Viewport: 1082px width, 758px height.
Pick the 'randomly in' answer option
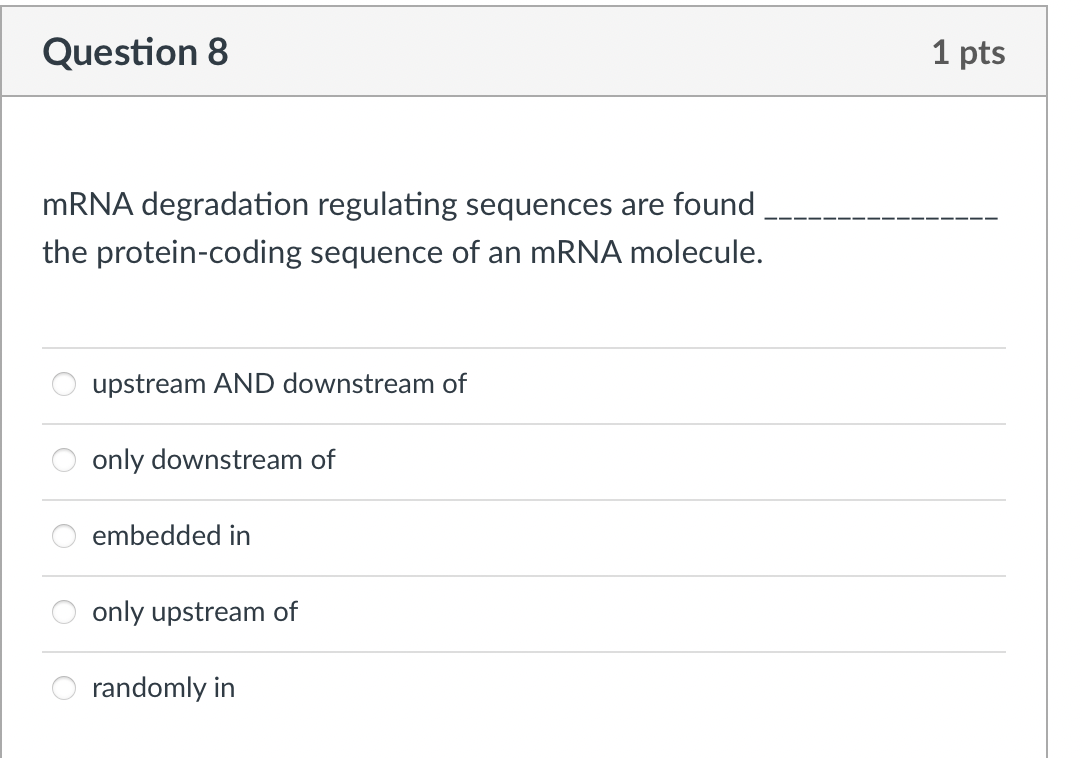click(63, 688)
